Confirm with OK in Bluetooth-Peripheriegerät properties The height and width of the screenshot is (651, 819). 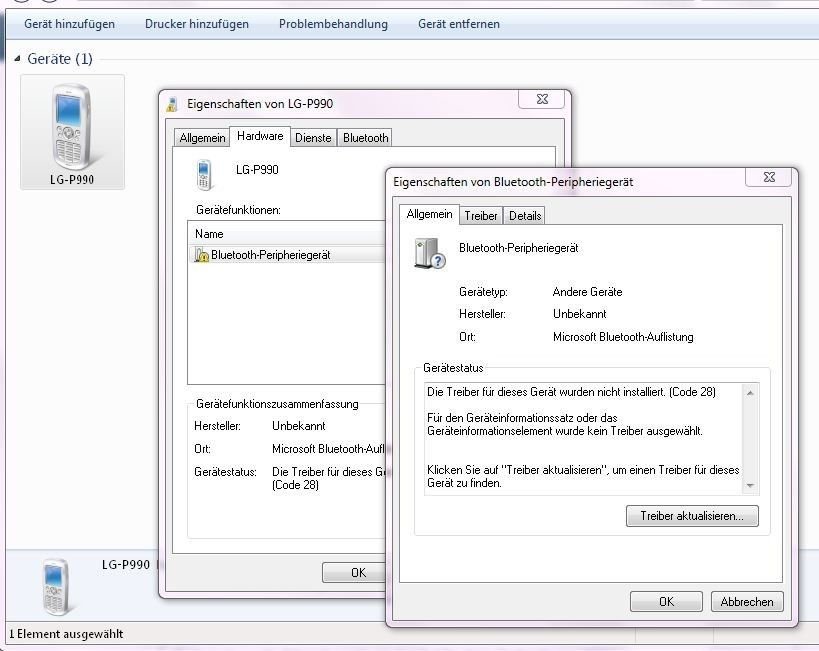pos(666,602)
